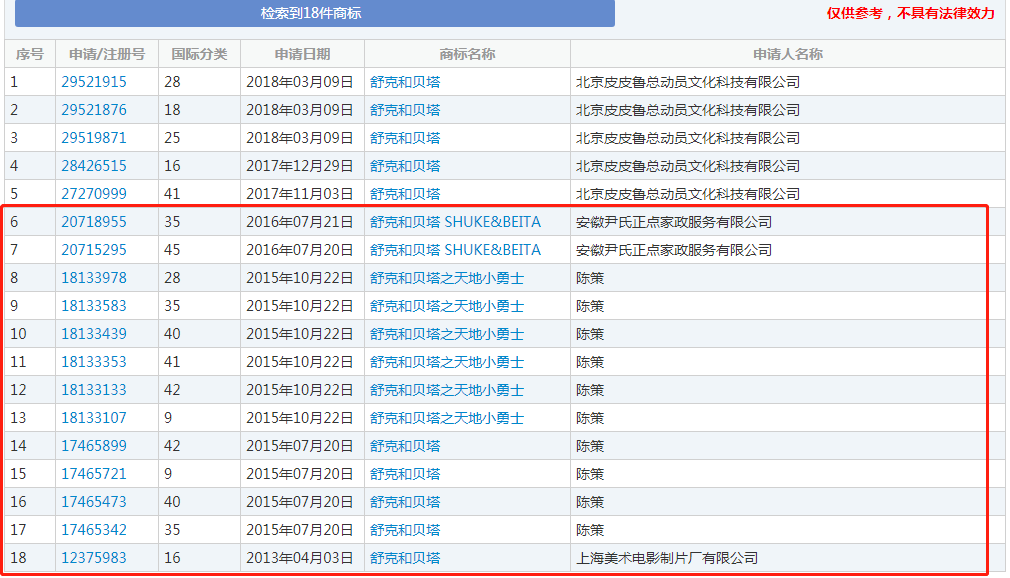Click the red 仅供参考，不具有法律效力 notice
The height and width of the screenshot is (578, 1010).
point(911,14)
